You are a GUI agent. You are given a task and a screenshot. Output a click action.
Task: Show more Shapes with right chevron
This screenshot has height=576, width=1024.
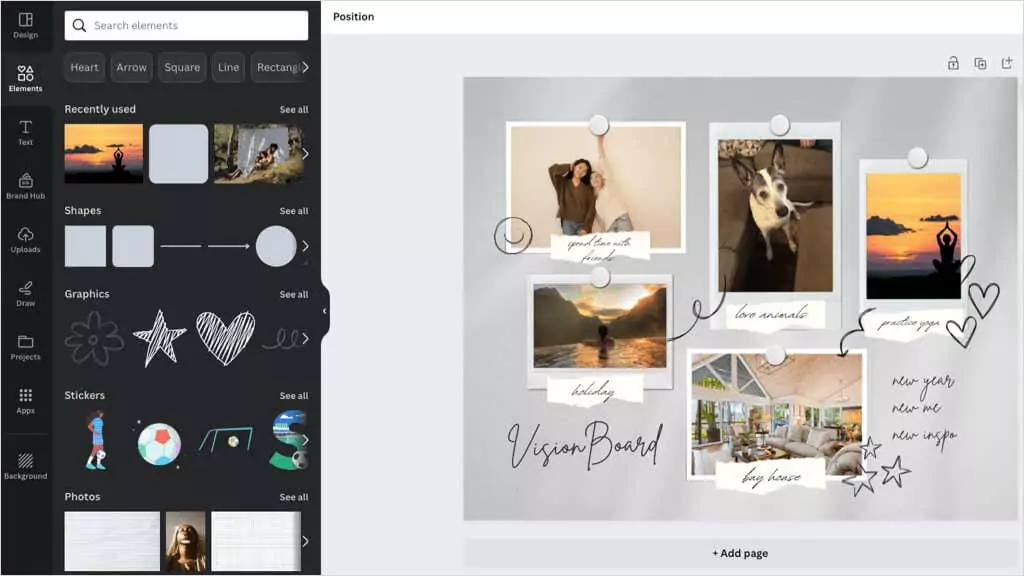coord(305,246)
